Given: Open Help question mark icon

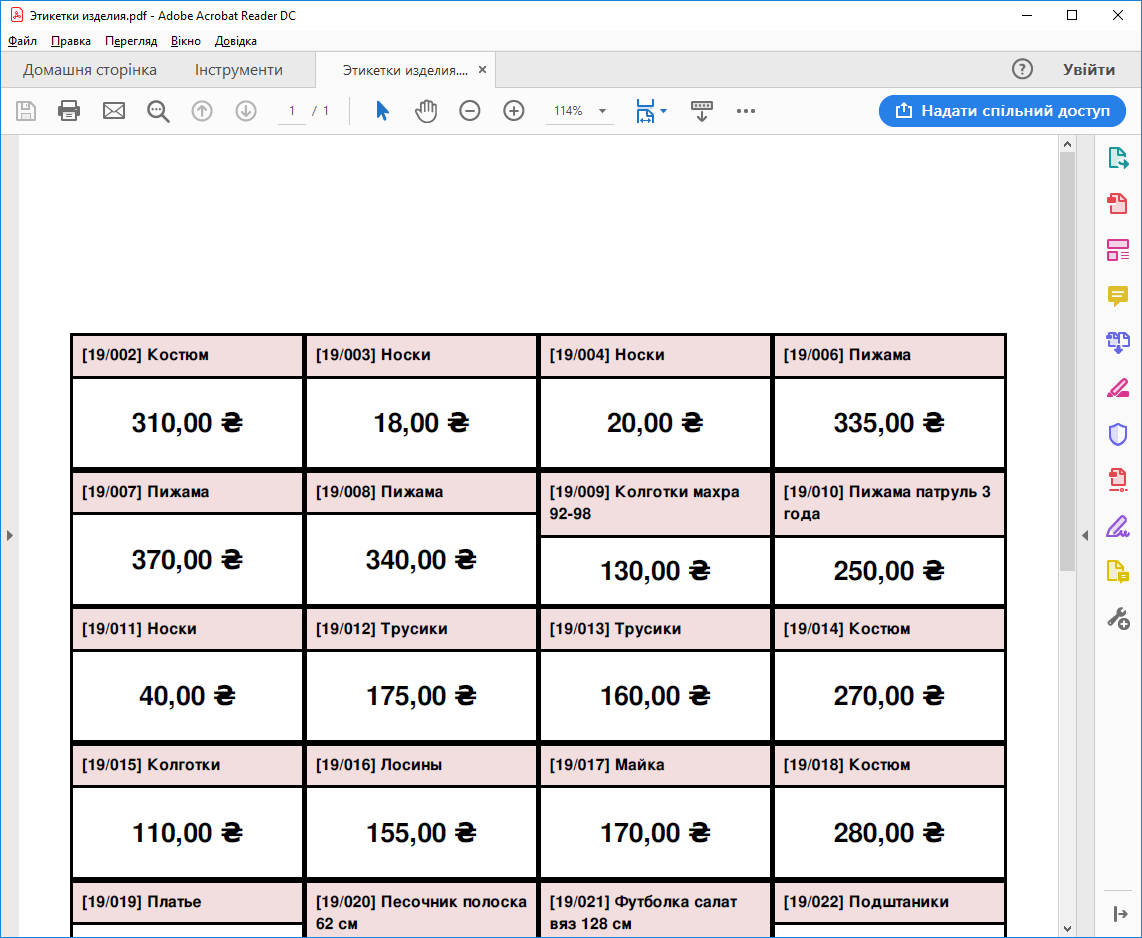Looking at the screenshot, I should [1023, 69].
